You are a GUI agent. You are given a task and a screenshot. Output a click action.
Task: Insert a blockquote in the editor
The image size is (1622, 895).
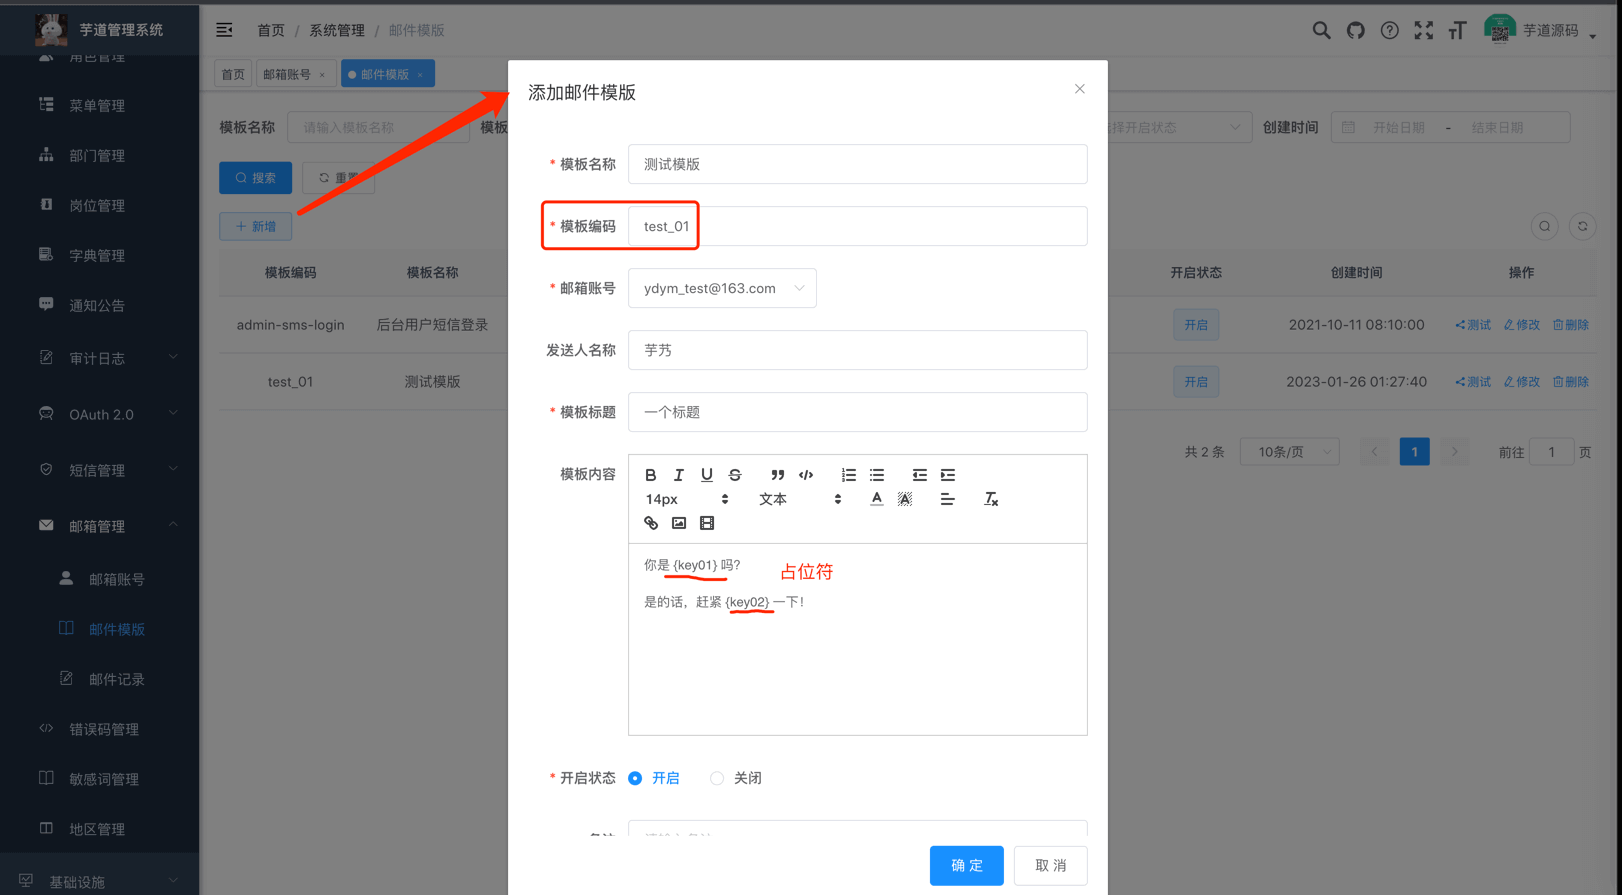click(777, 475)
